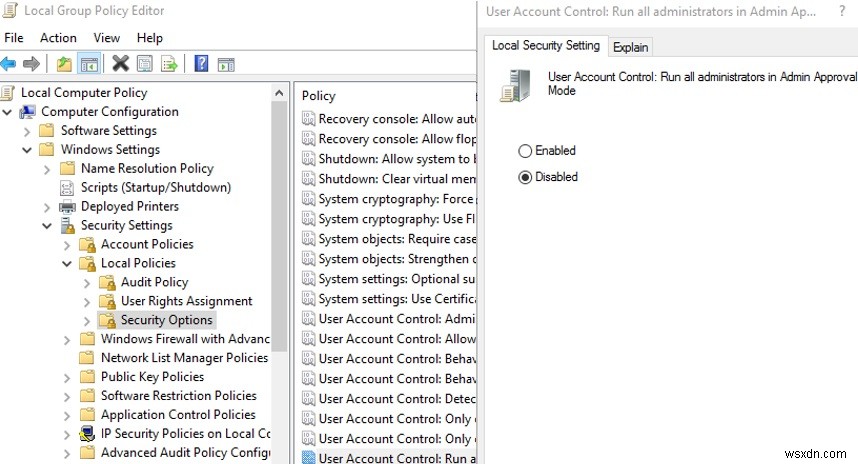
Task: Expand the Name Resolution Policy node
Action: coord(47,170)
